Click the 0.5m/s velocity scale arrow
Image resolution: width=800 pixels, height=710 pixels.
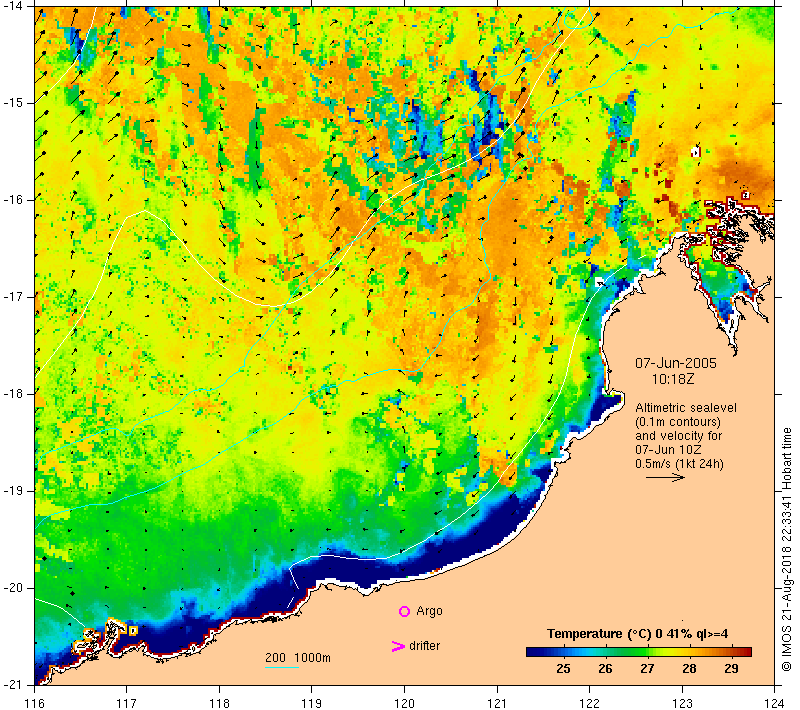click(x=665, y=477)
